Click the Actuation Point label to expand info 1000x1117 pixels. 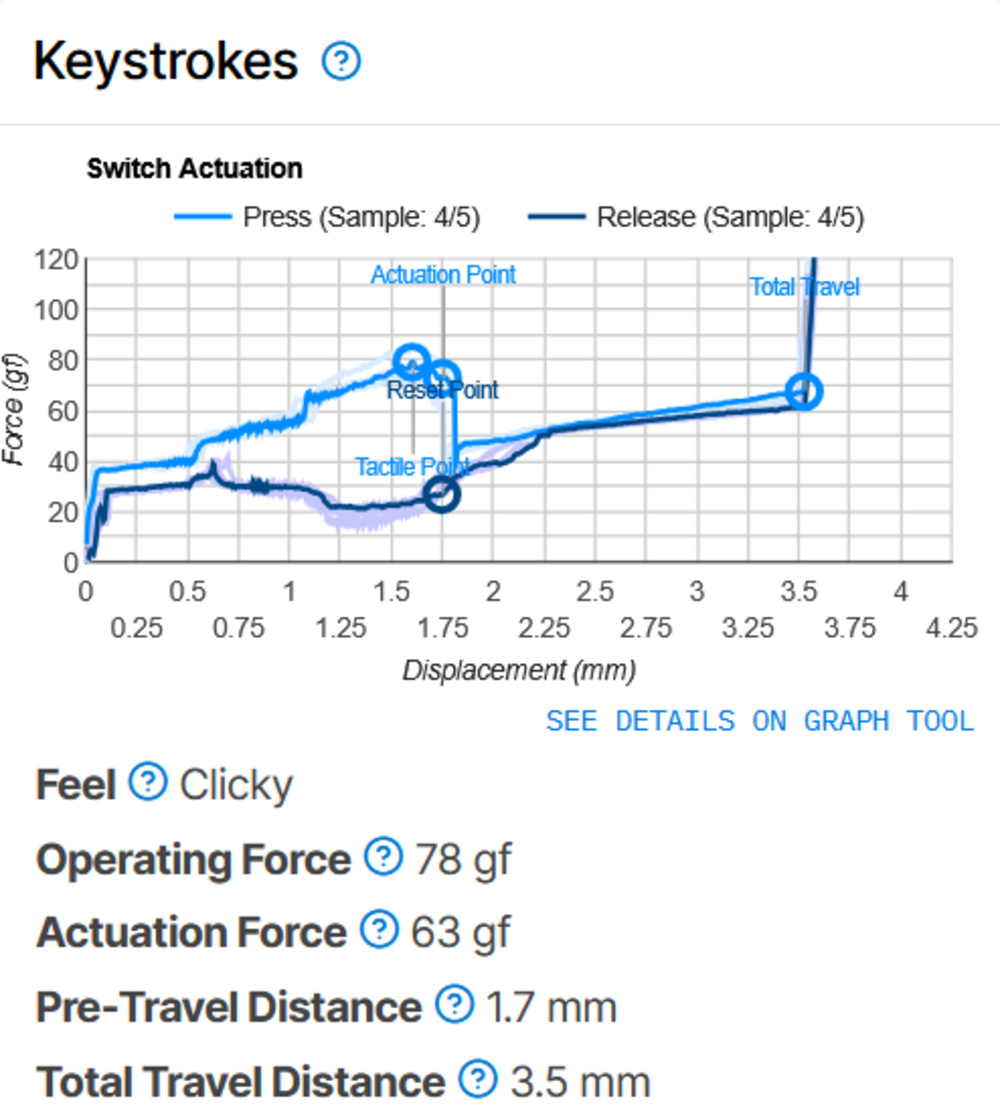(x=443, y=274)
